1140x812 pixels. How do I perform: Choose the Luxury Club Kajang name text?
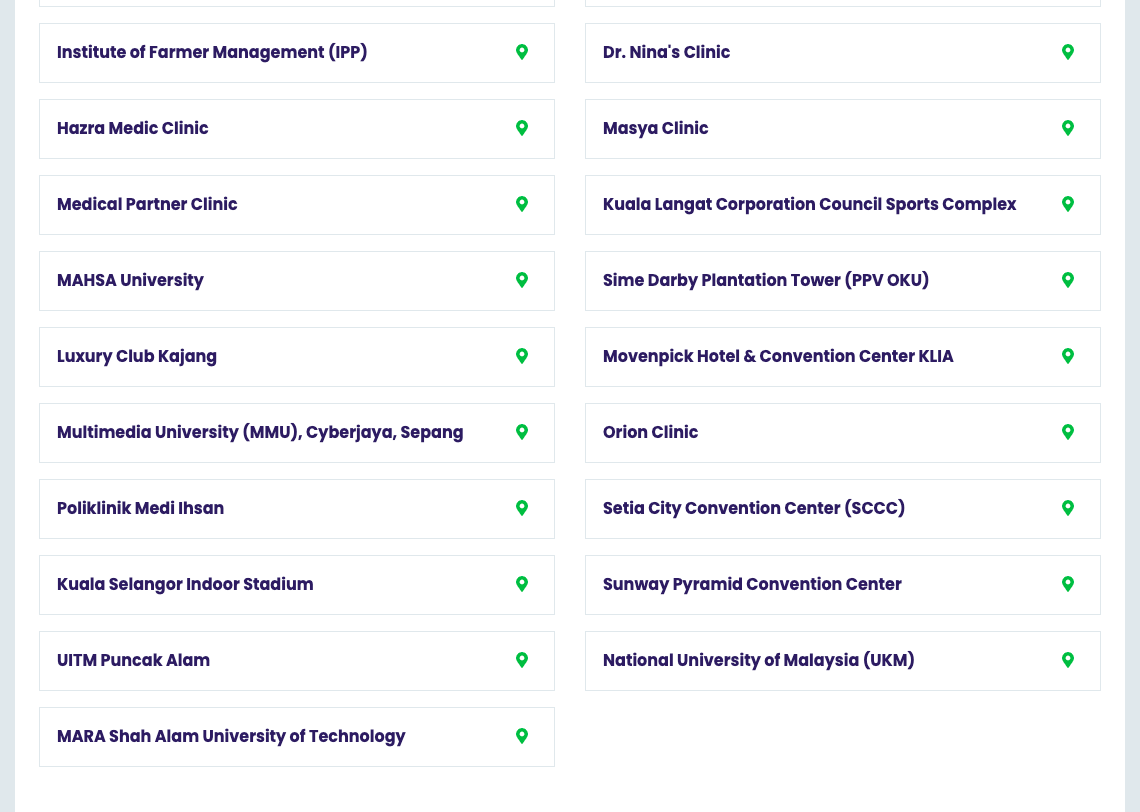(137, 357)
